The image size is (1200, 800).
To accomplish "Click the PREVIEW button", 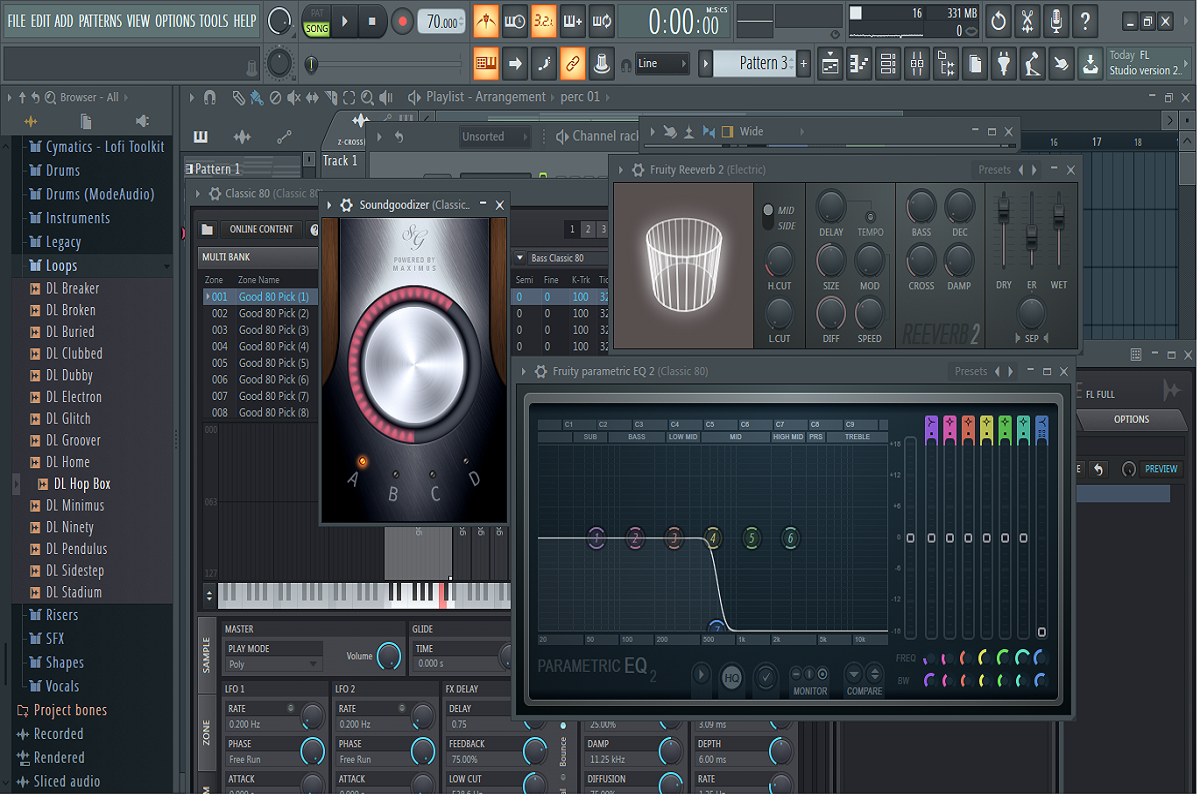I will click(x=1161, y=469).
